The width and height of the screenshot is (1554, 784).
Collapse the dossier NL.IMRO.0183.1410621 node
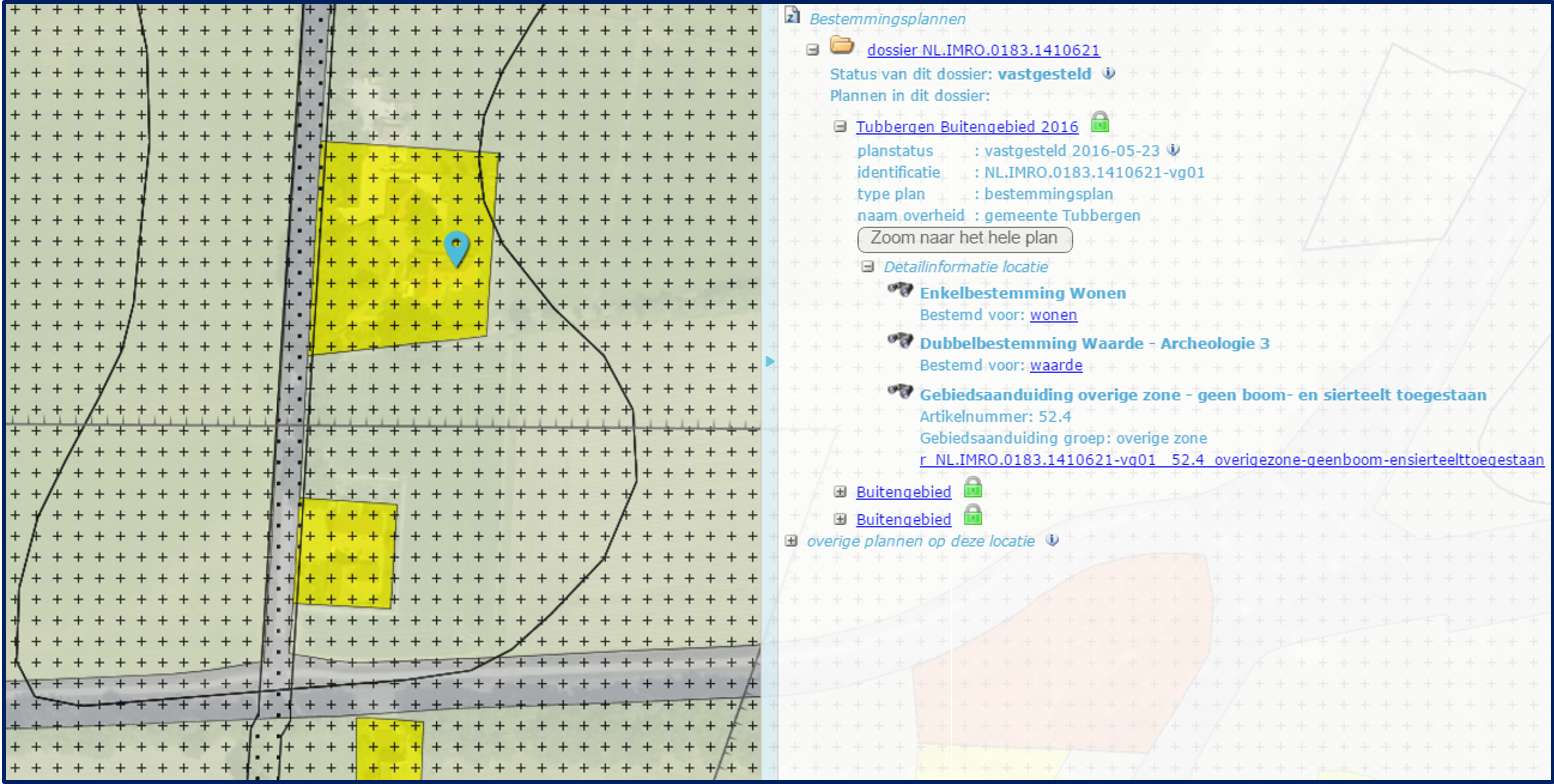813,48
